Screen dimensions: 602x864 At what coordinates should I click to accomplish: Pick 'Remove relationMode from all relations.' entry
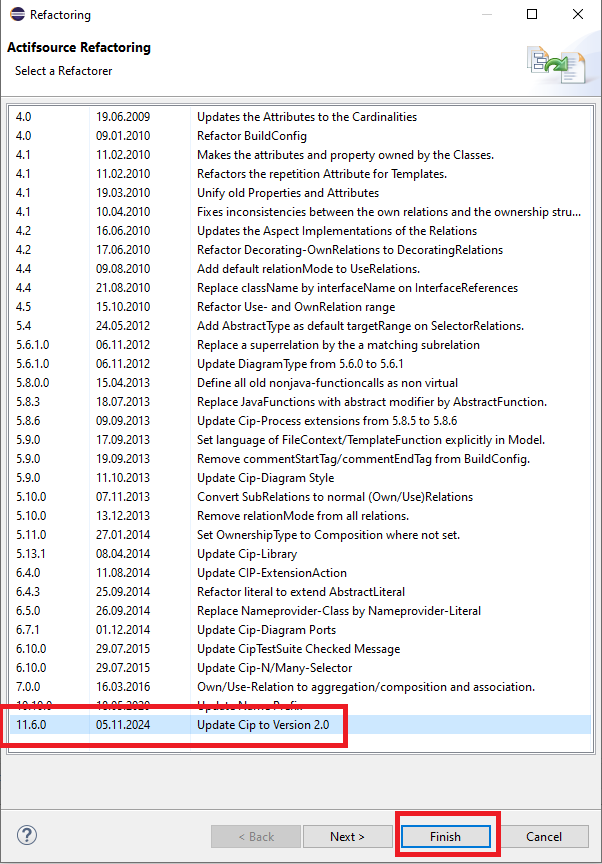point(303,516)
